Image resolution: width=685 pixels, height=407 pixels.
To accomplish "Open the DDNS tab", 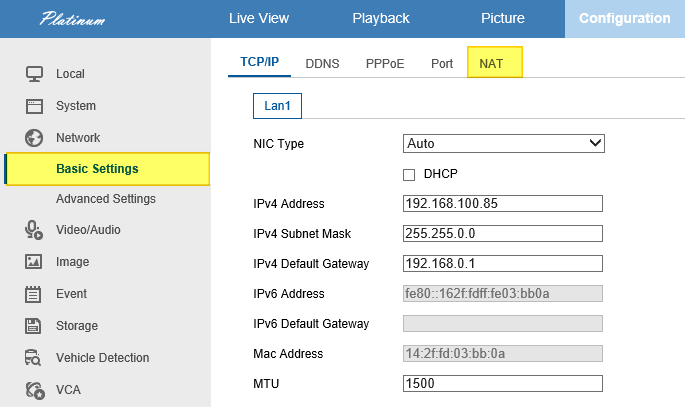I will click(x=322, y=63).
